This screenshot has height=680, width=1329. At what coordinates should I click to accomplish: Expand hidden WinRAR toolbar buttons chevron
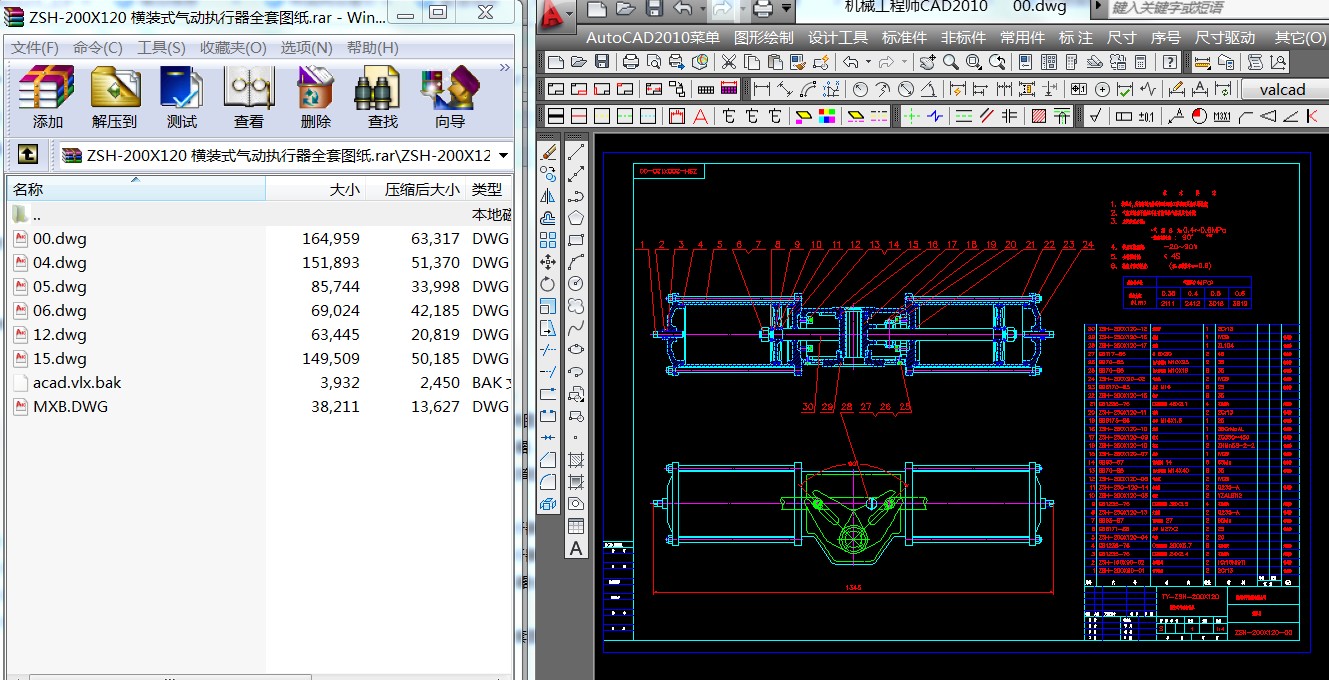pos(504,67)
